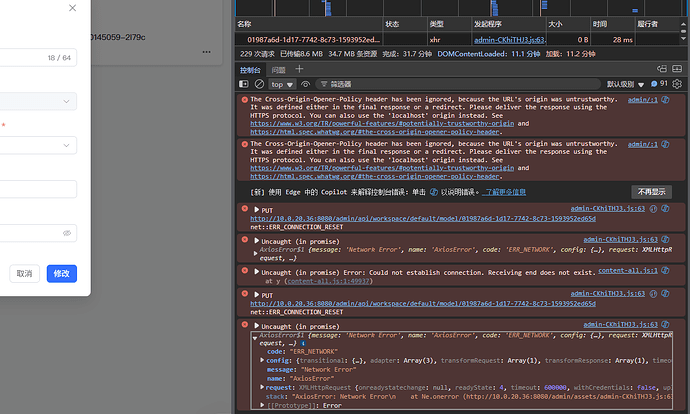Create live expression via eye icon
Viewport: 690px width, 414px height.
coord(305,84)
